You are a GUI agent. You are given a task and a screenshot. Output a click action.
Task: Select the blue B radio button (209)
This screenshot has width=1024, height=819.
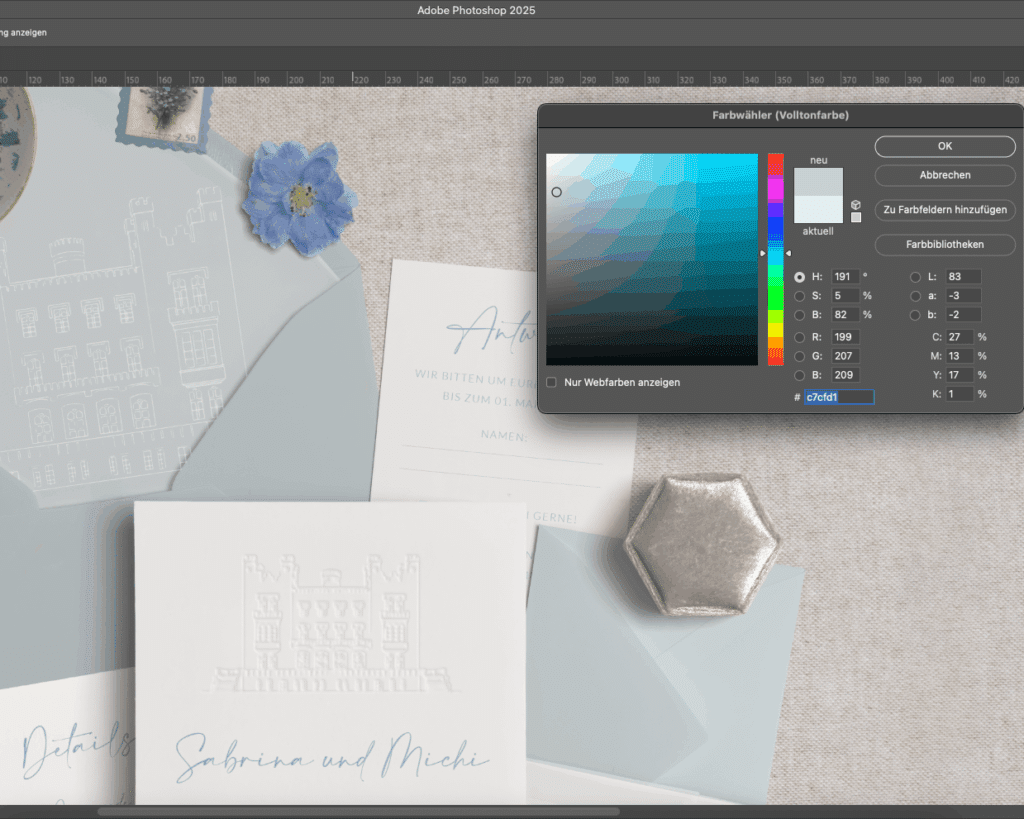[x=799, y=375]
